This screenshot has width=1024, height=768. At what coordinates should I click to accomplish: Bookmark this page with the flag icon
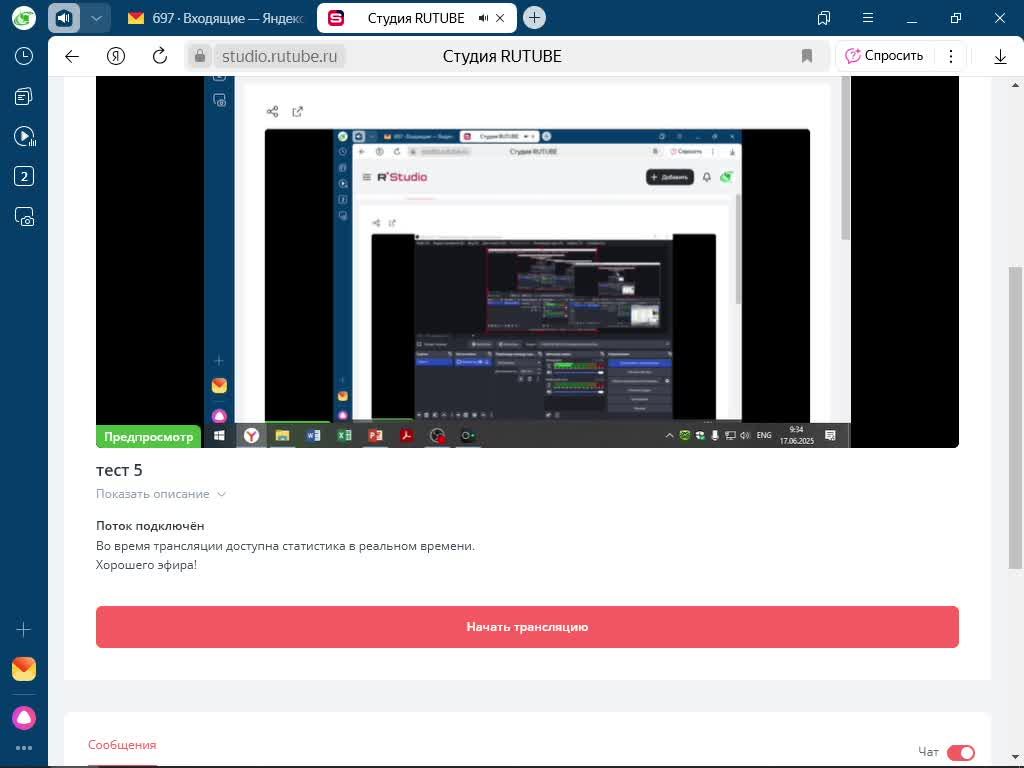807,56
